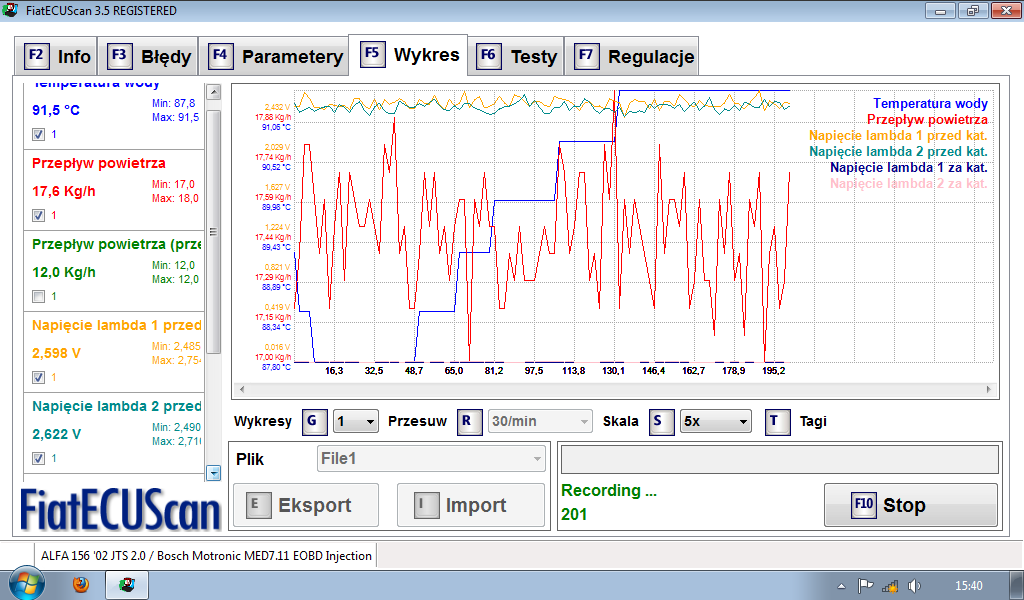Click parameter list scrollbar thumb
The image size is (1024, 600).
tap(213, 232)
